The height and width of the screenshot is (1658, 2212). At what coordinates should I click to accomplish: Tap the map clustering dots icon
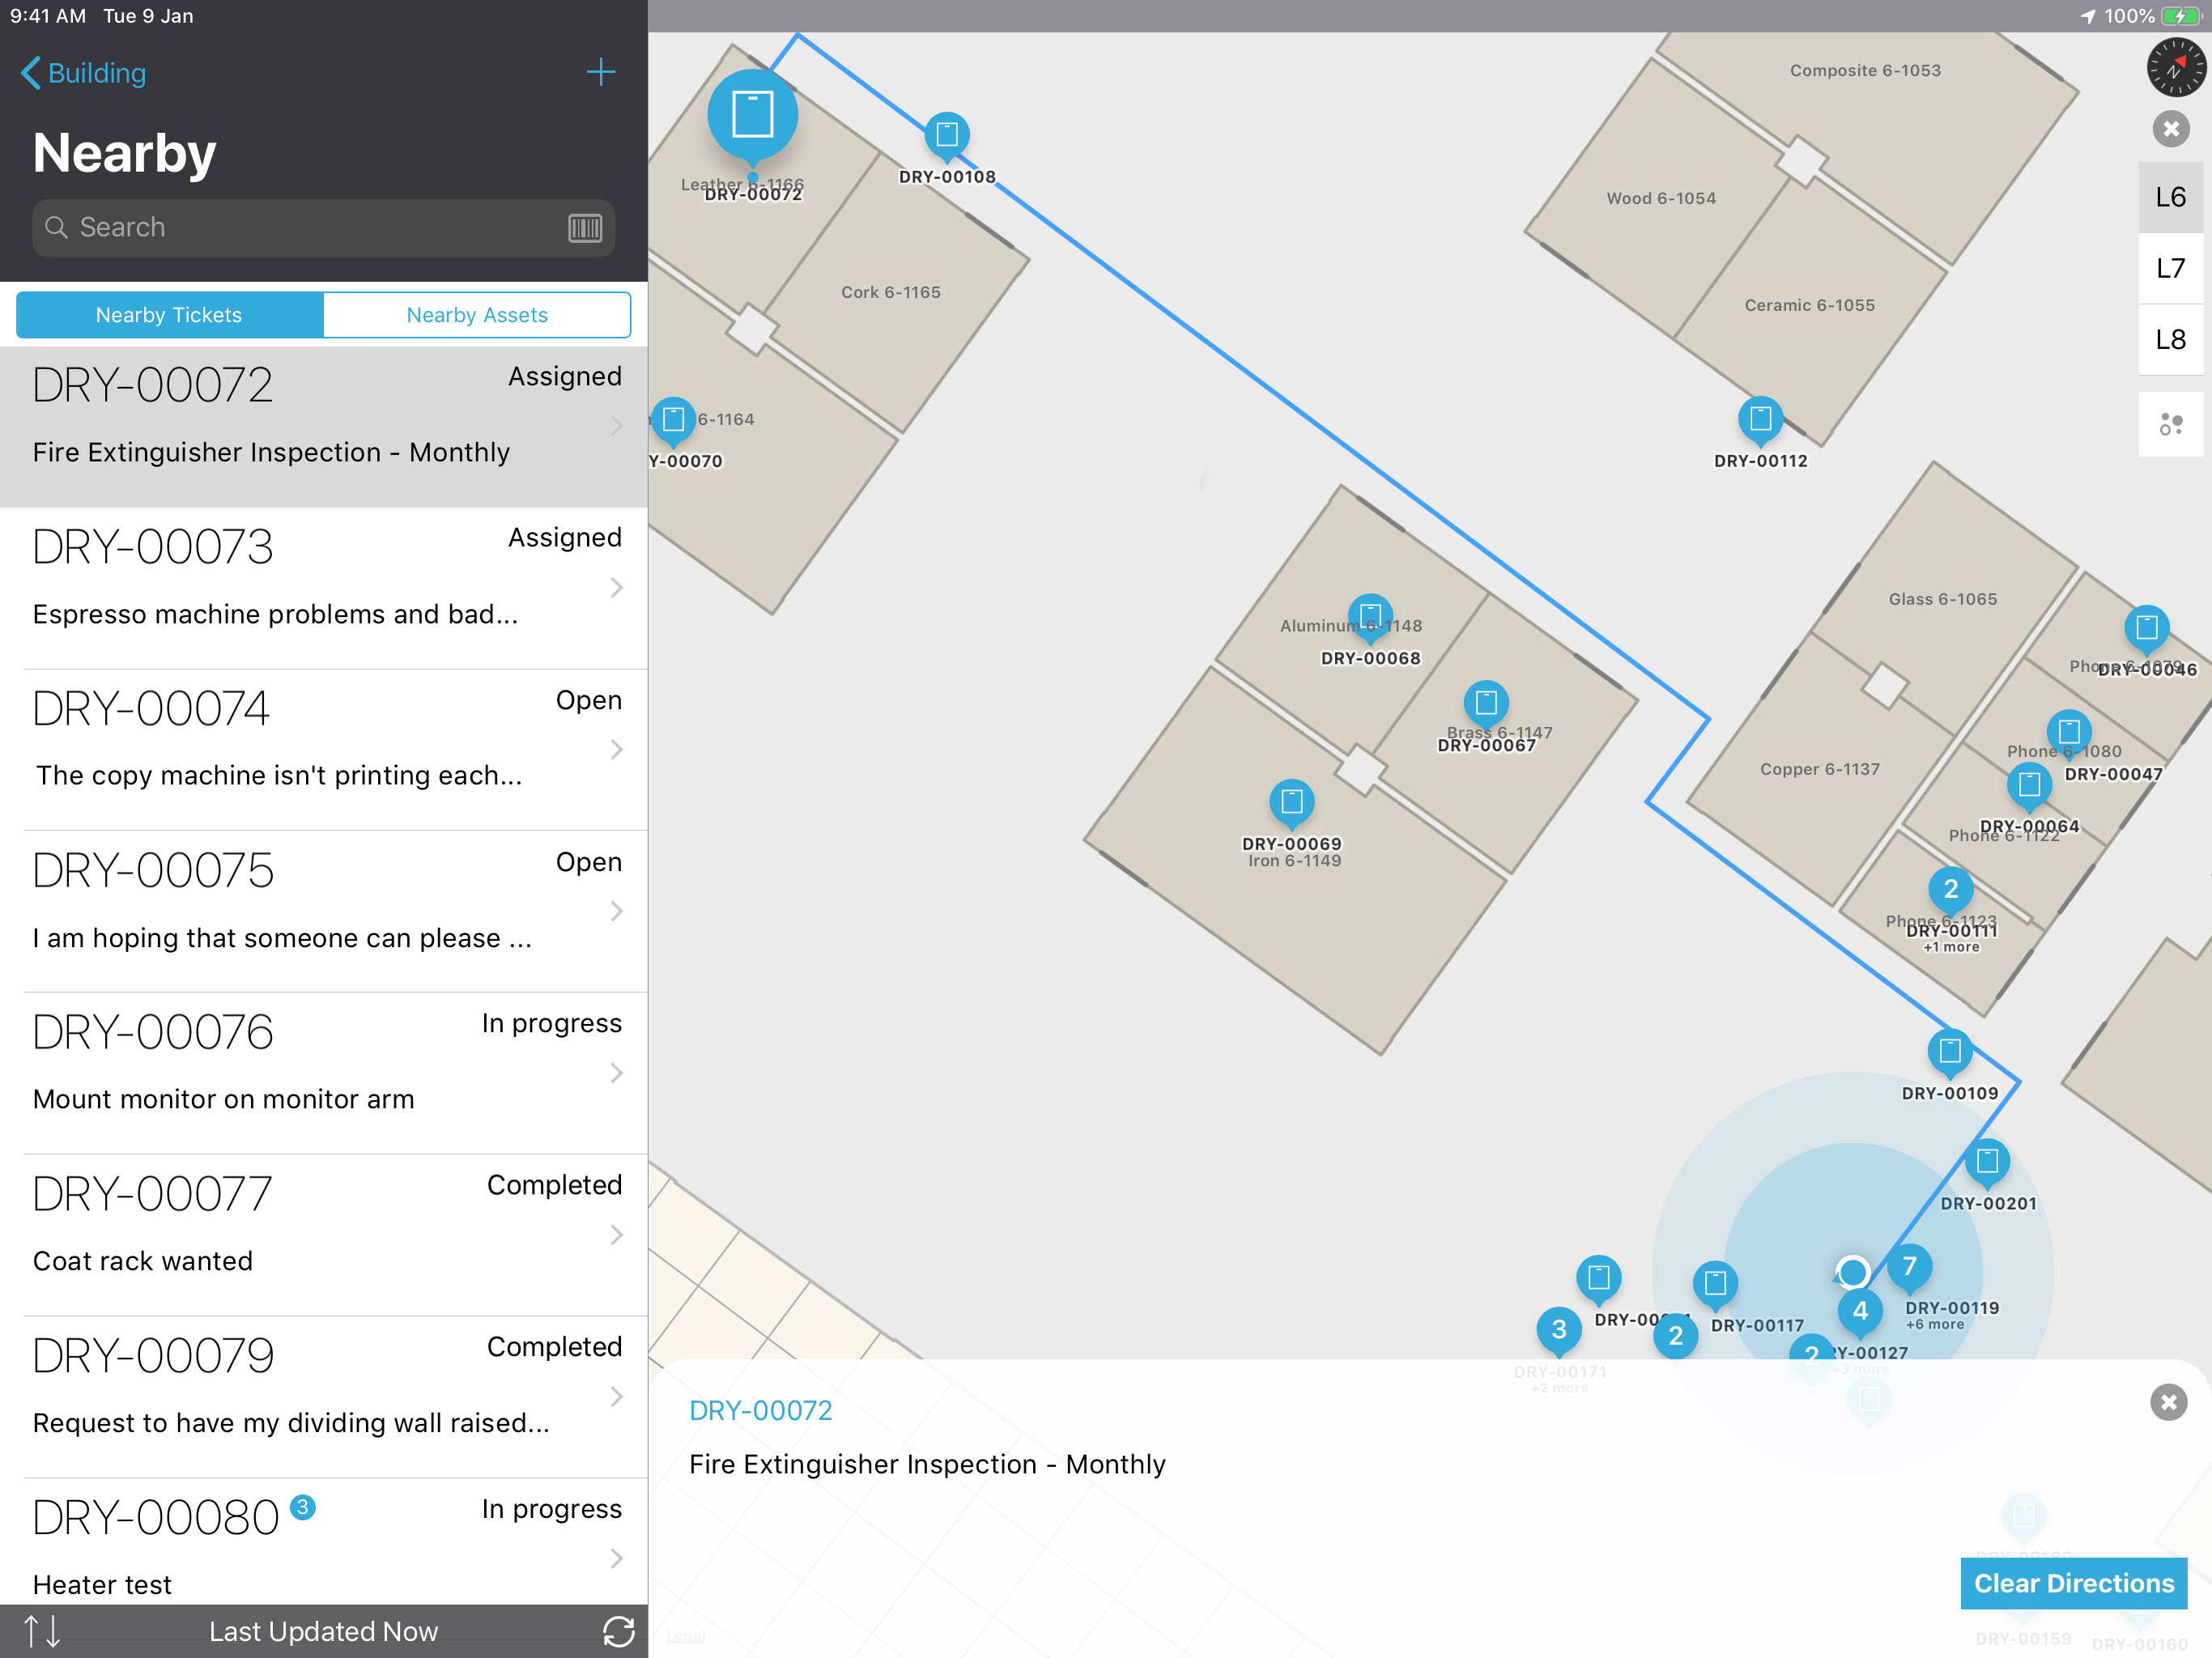tap(2170, 424)
